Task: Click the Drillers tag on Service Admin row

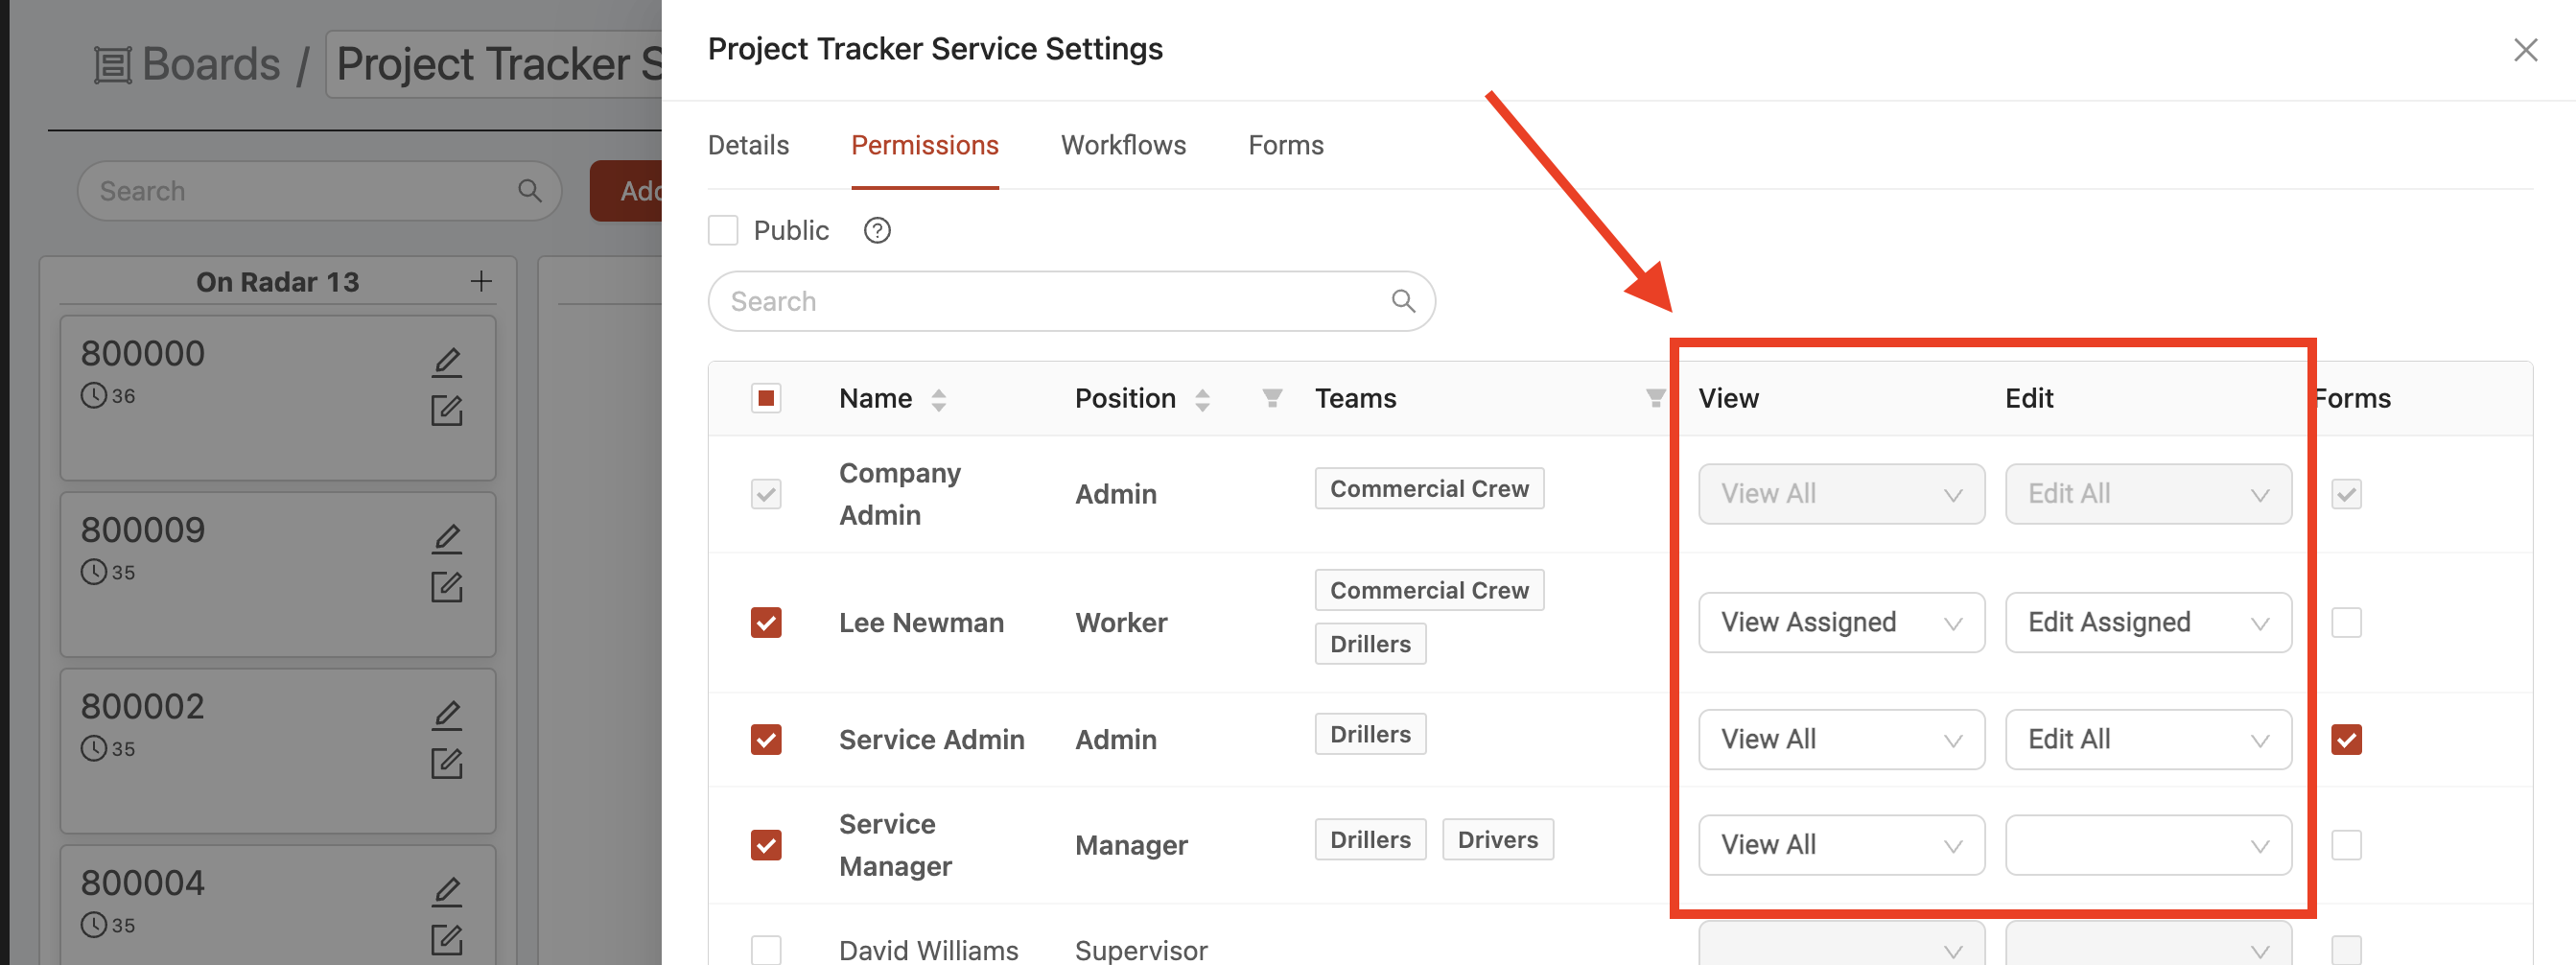Action: click(x=1370, y=734)
